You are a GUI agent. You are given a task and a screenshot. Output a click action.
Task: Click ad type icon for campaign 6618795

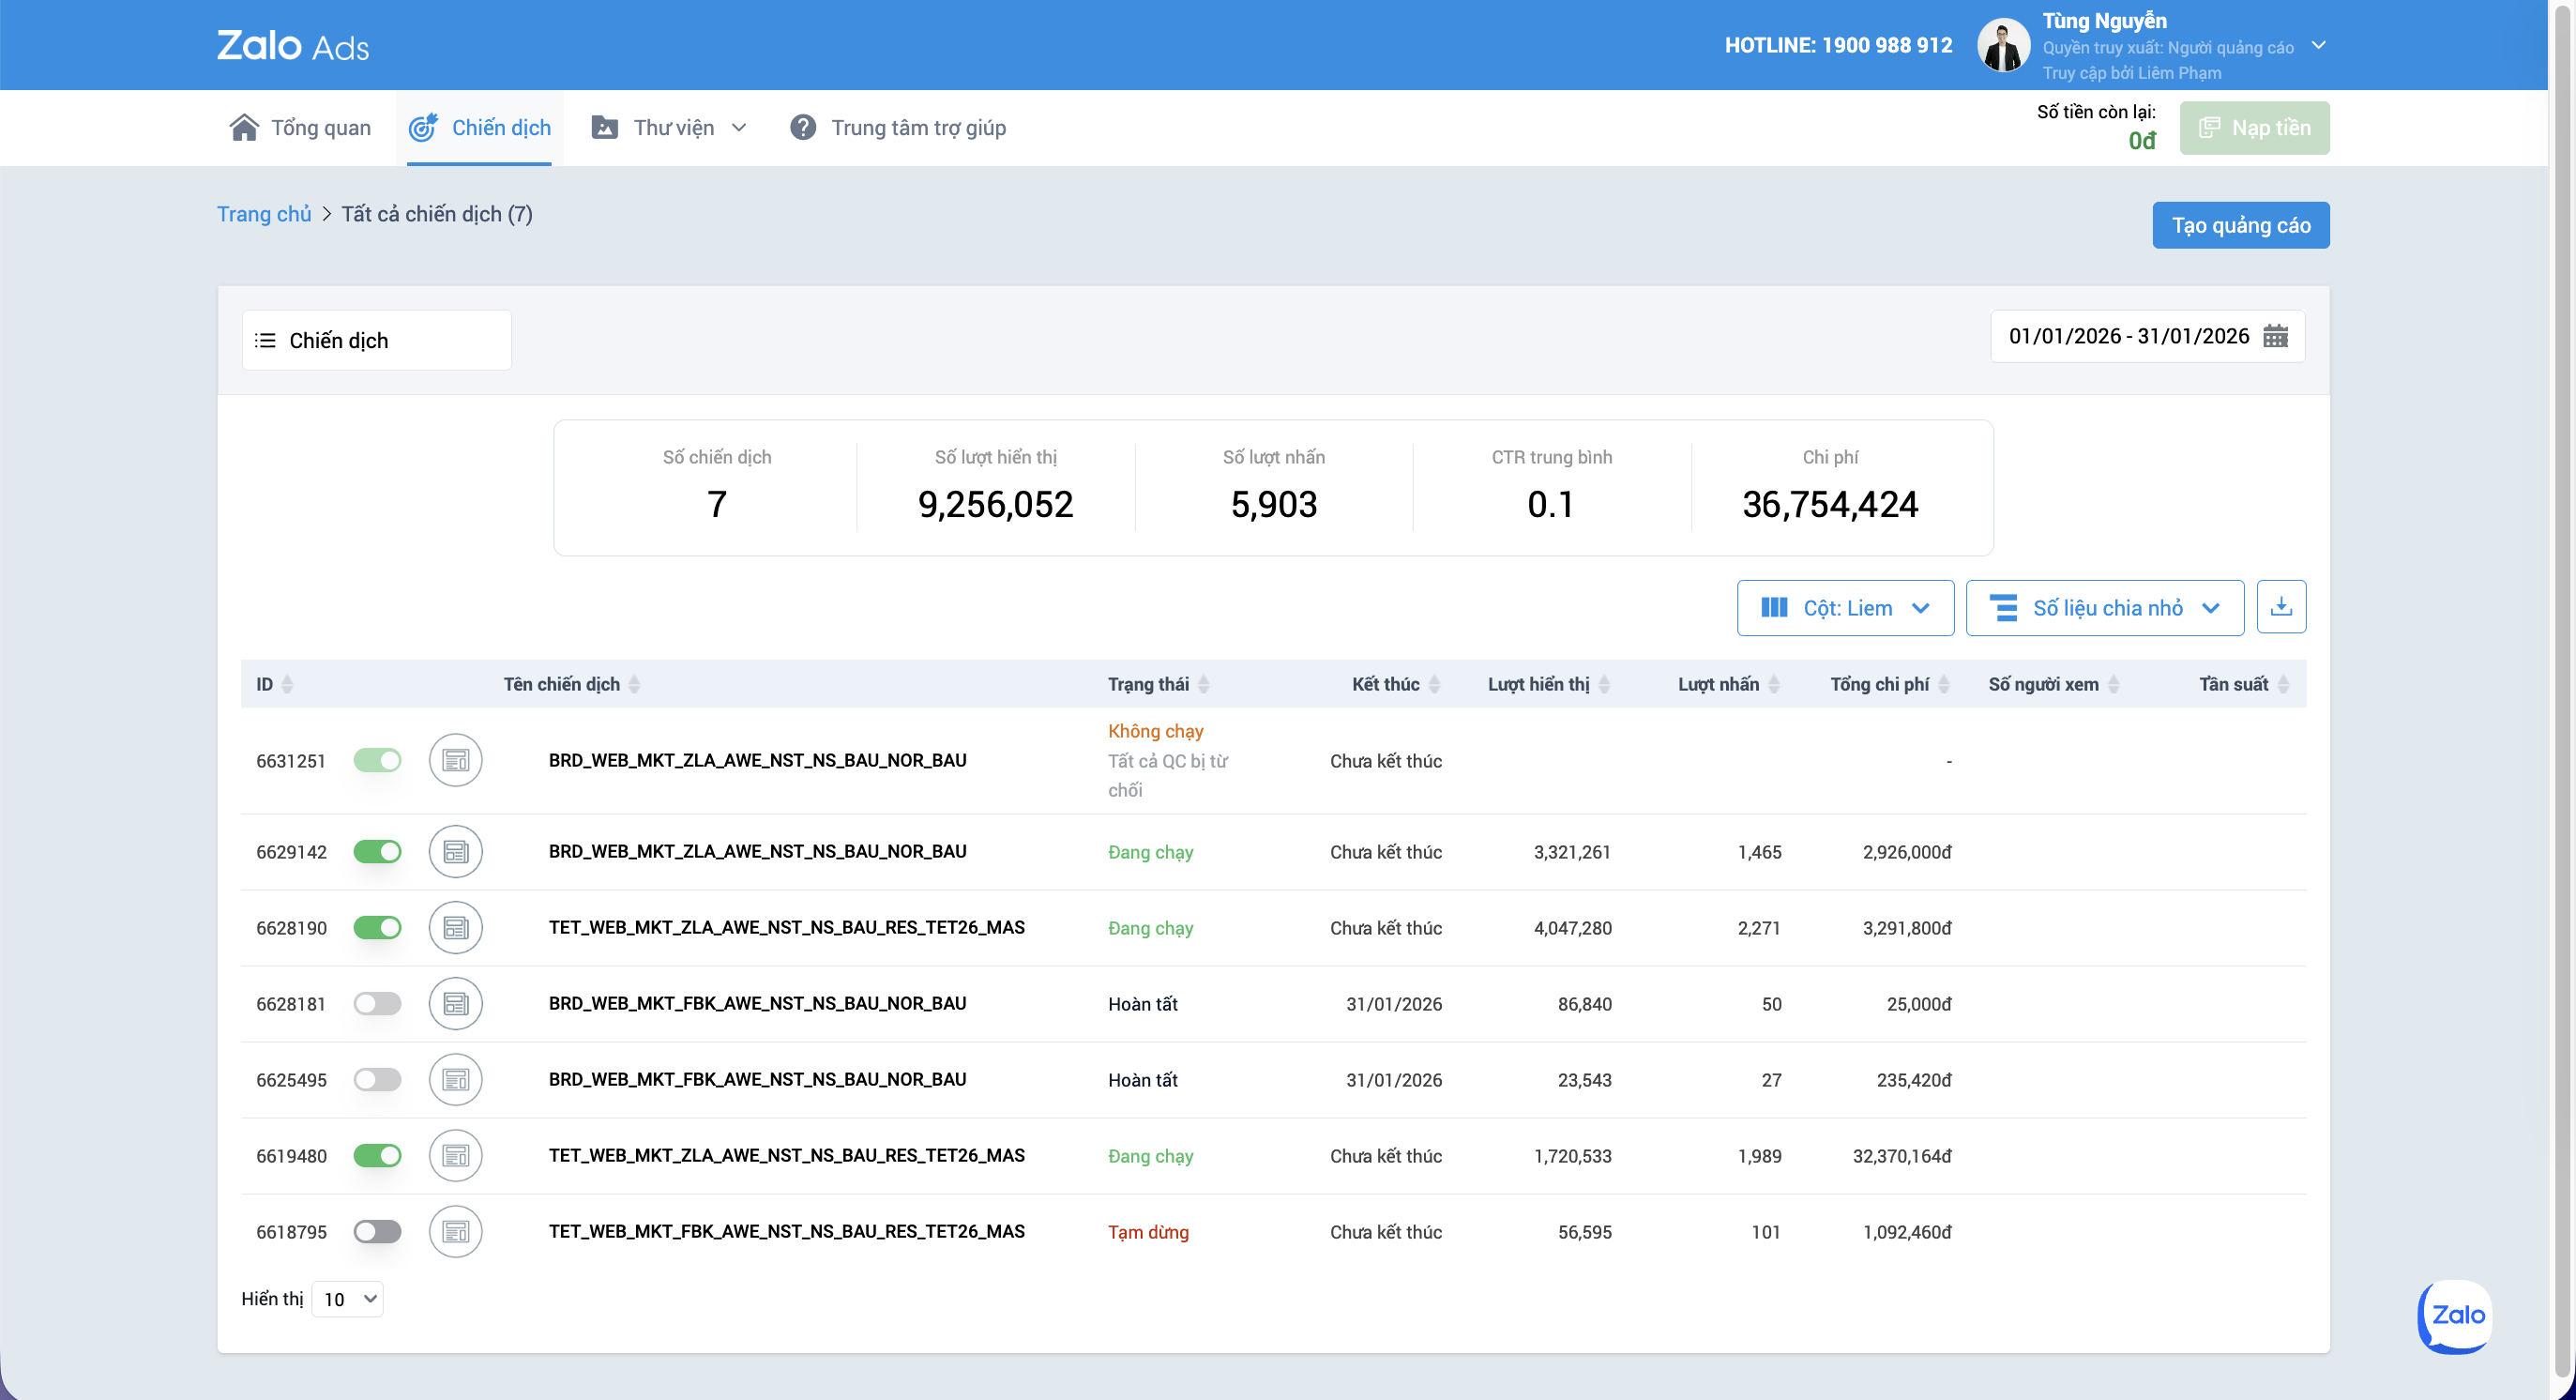tap(456, 1232)
